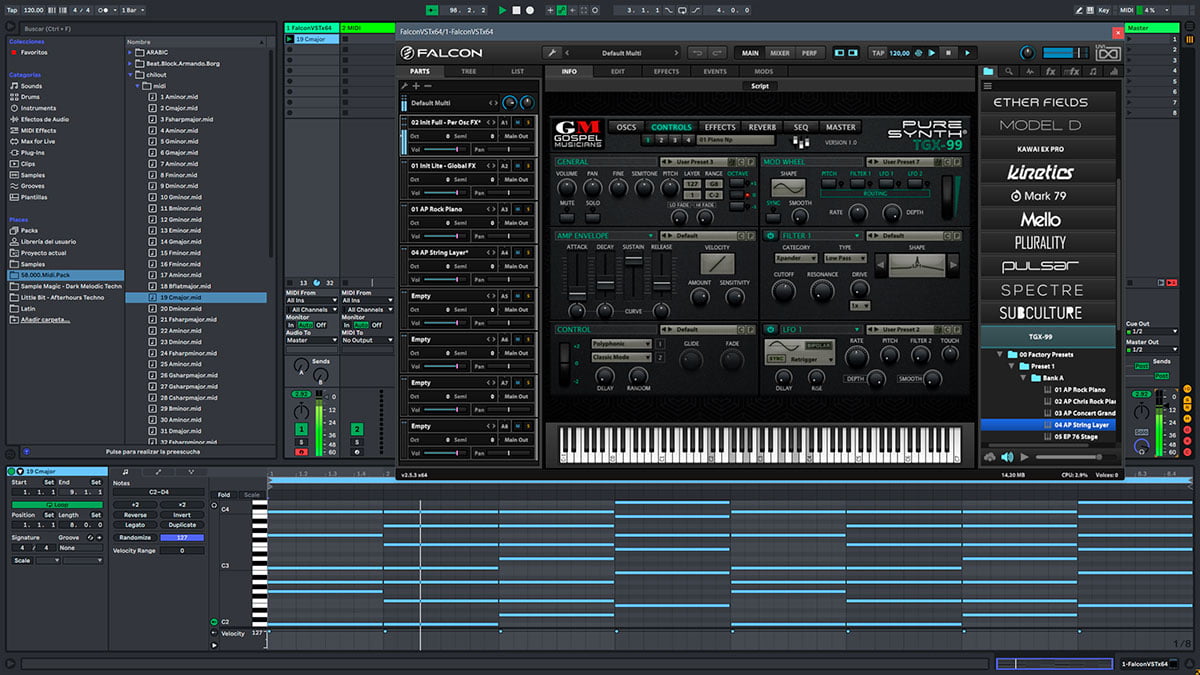Click Falcon redo arrow button
The width and height of the screenshot is (1200, 675).
719,52
